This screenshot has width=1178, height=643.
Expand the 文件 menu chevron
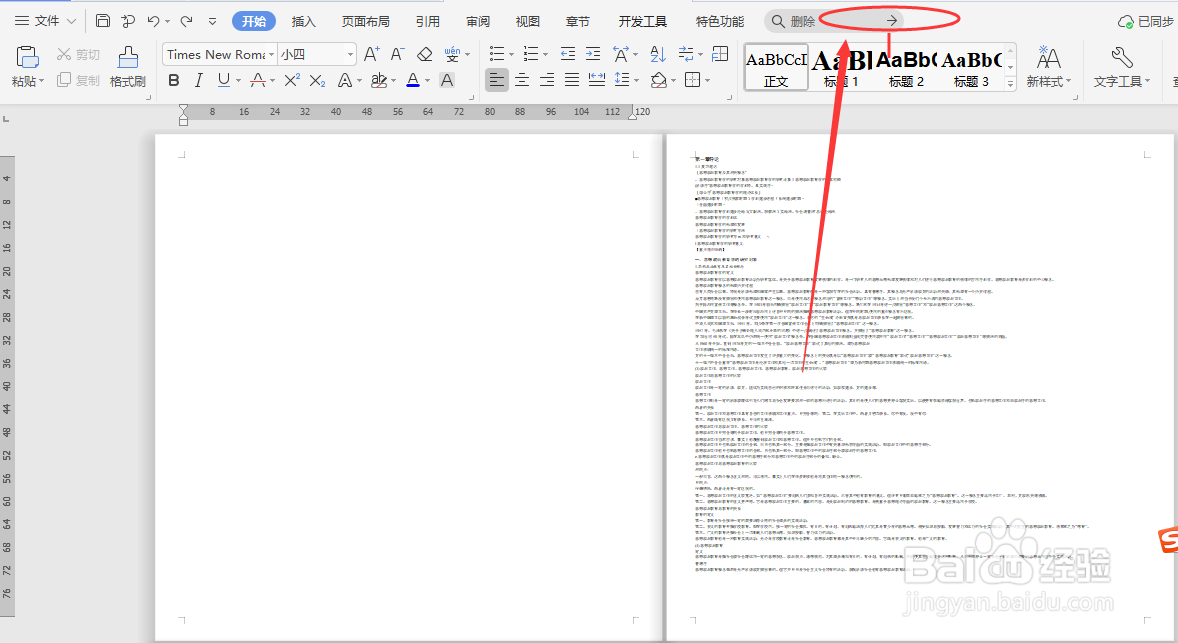coord(71,21)
